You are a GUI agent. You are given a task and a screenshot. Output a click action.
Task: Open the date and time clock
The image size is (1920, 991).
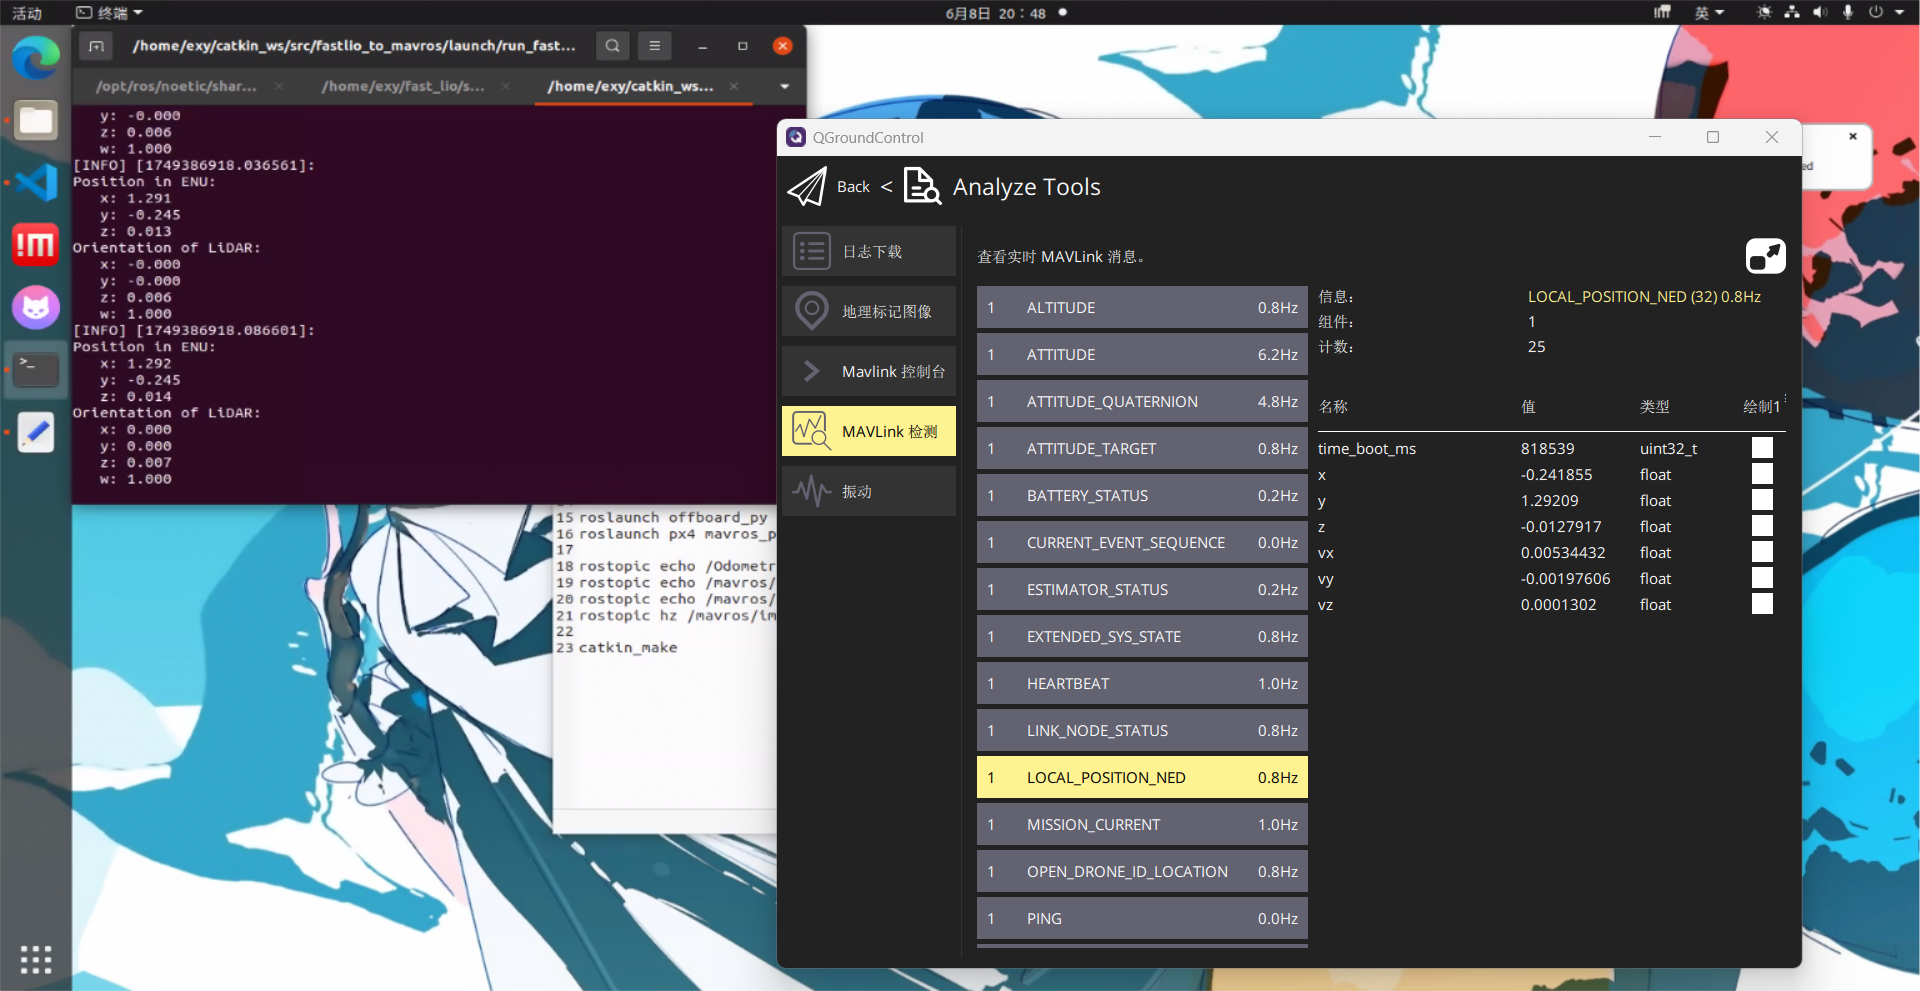996,13
